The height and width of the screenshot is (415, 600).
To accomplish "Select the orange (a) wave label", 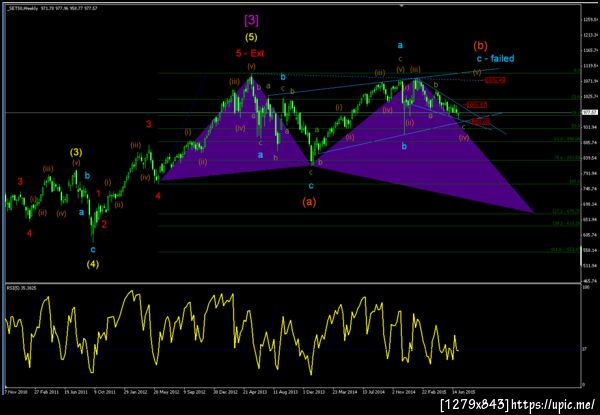I will tap(309, 202).
